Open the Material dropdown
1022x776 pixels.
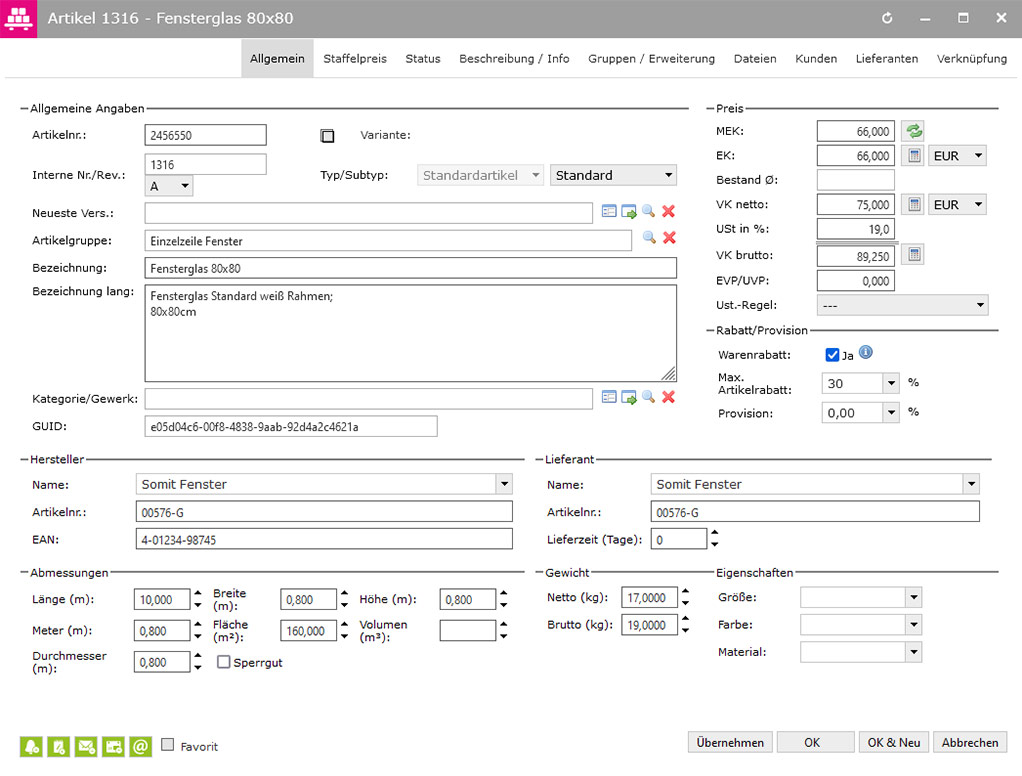914,652
